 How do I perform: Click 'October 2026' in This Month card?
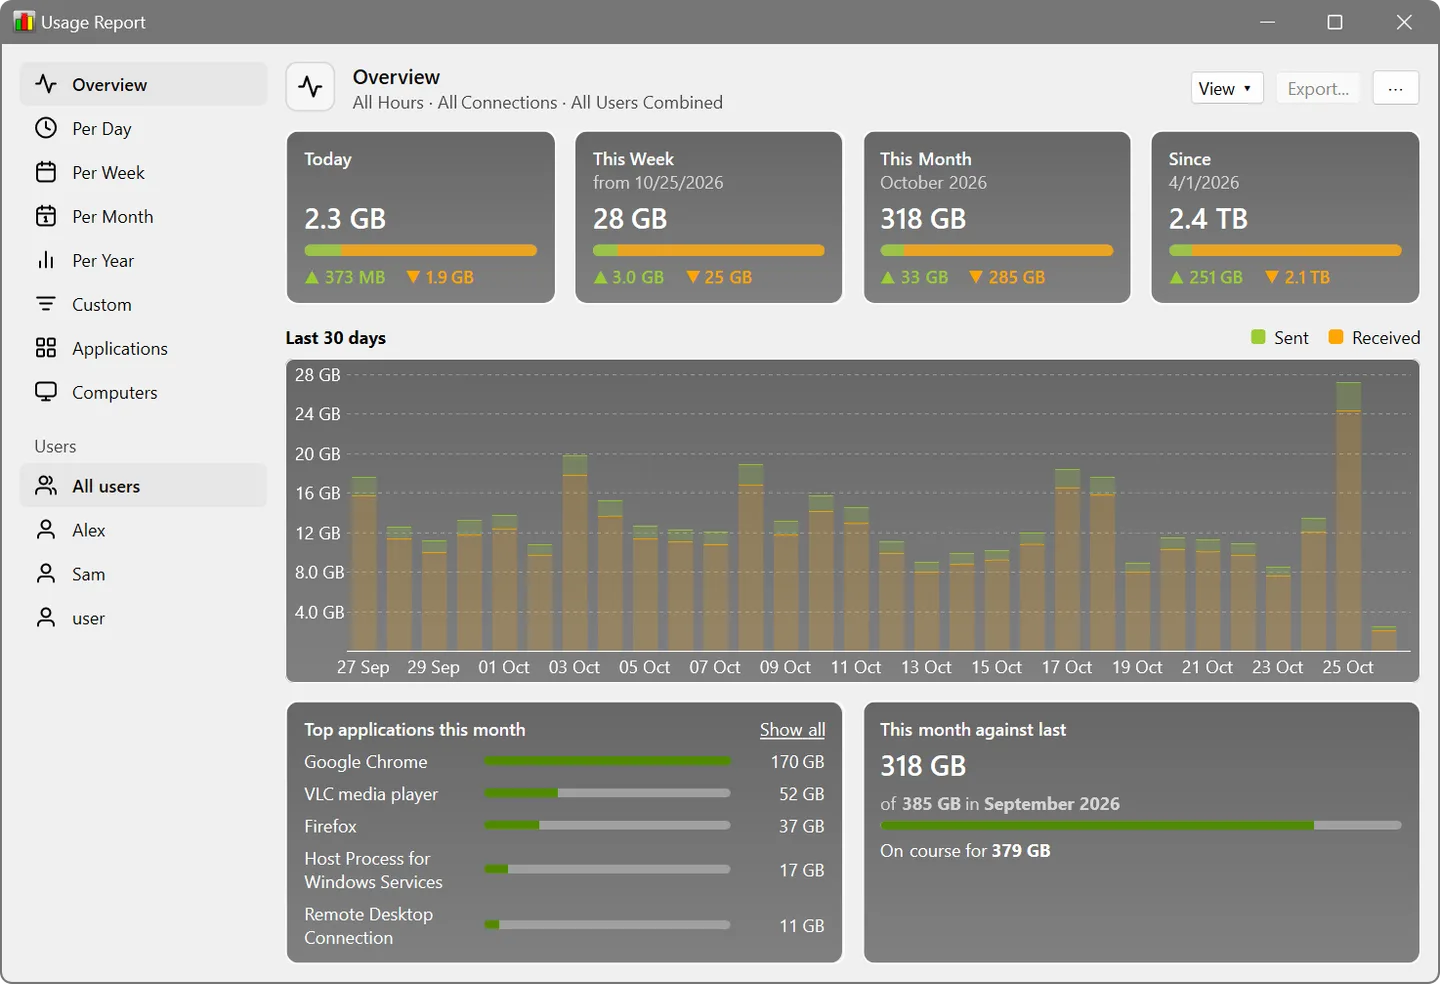933,183
